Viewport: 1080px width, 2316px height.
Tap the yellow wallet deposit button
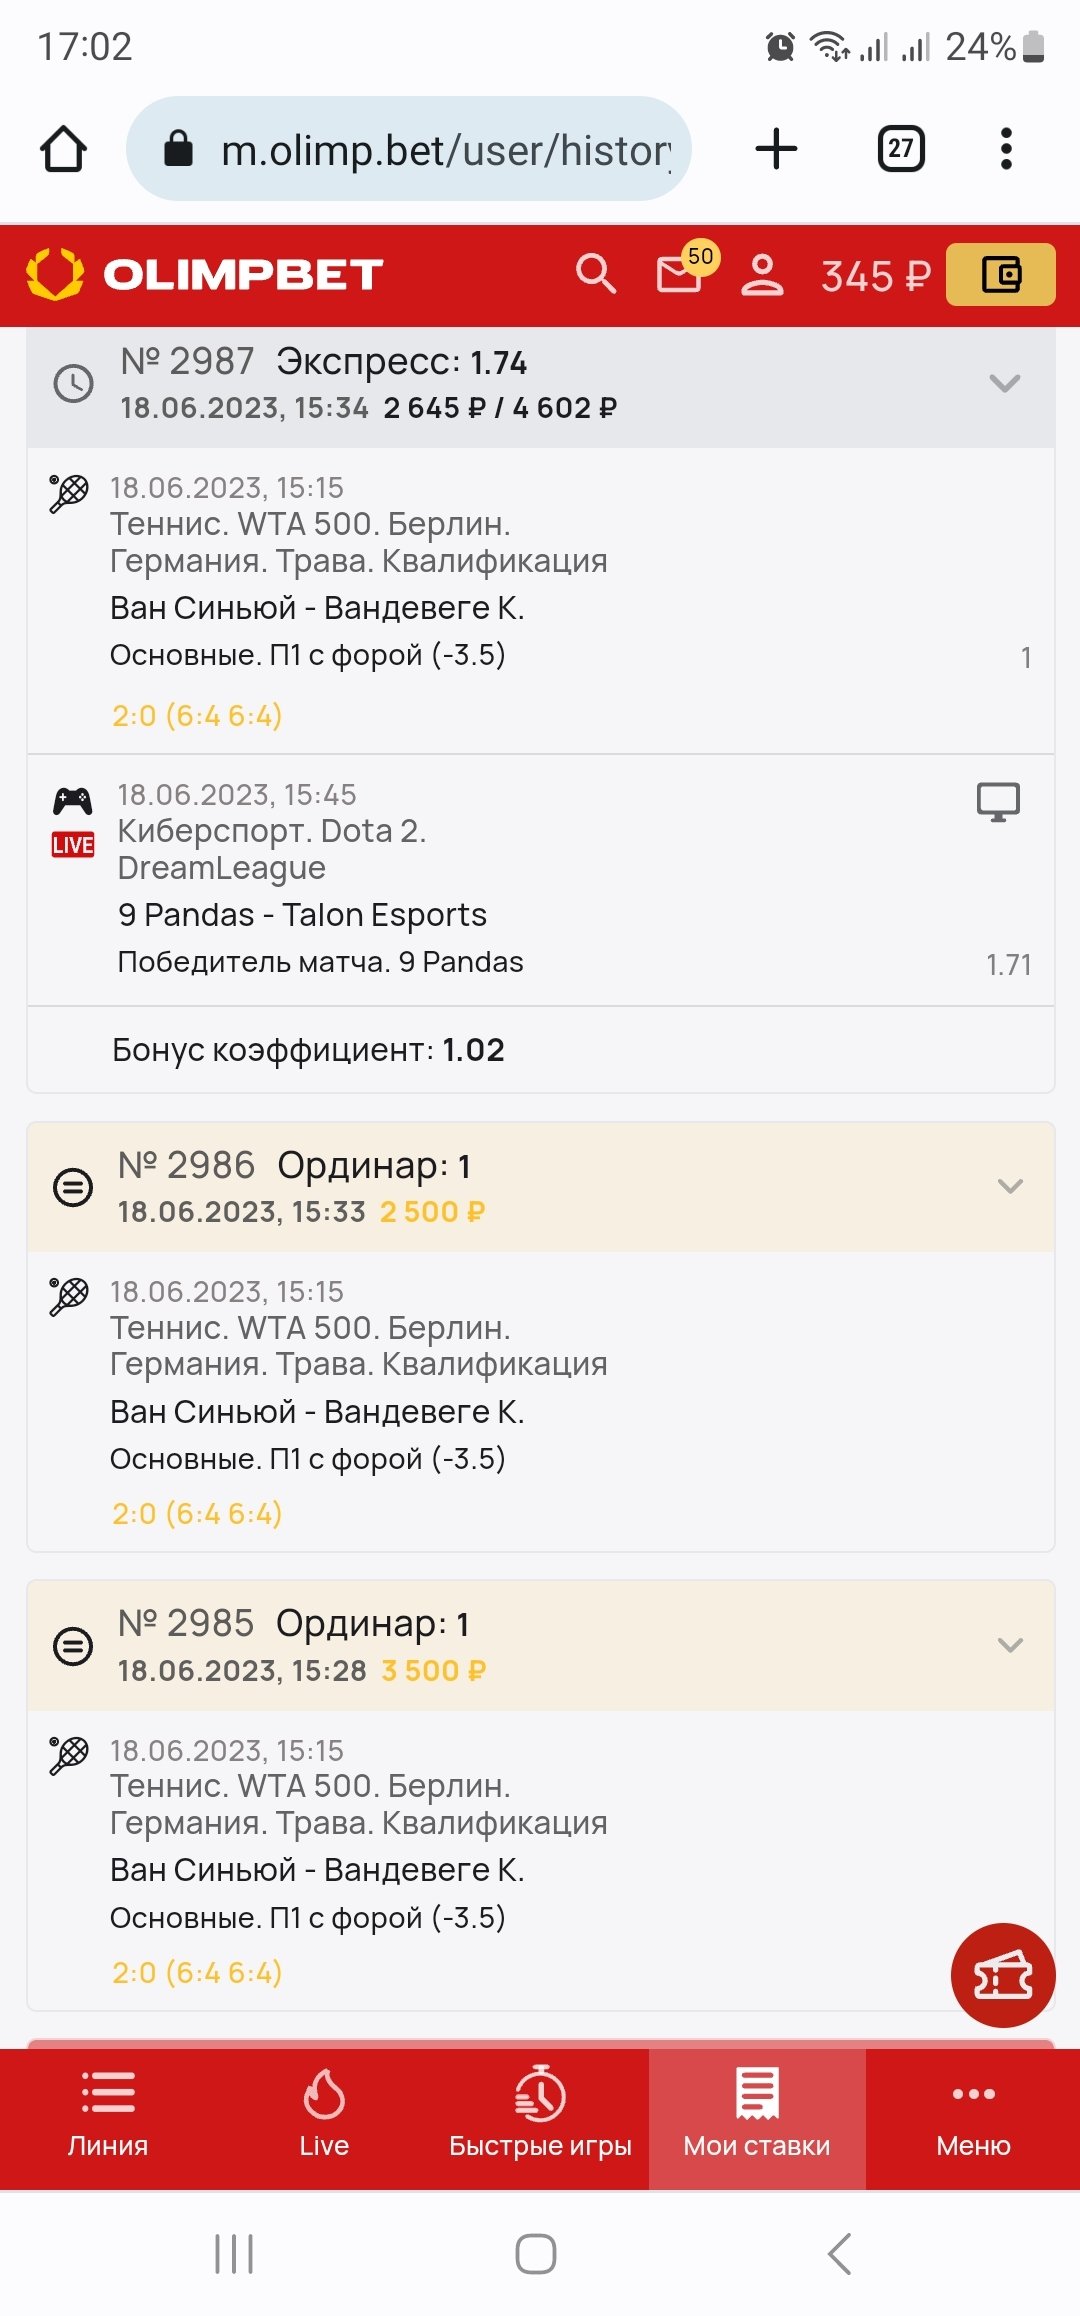pyautogui.click(x=1000, y=274)
